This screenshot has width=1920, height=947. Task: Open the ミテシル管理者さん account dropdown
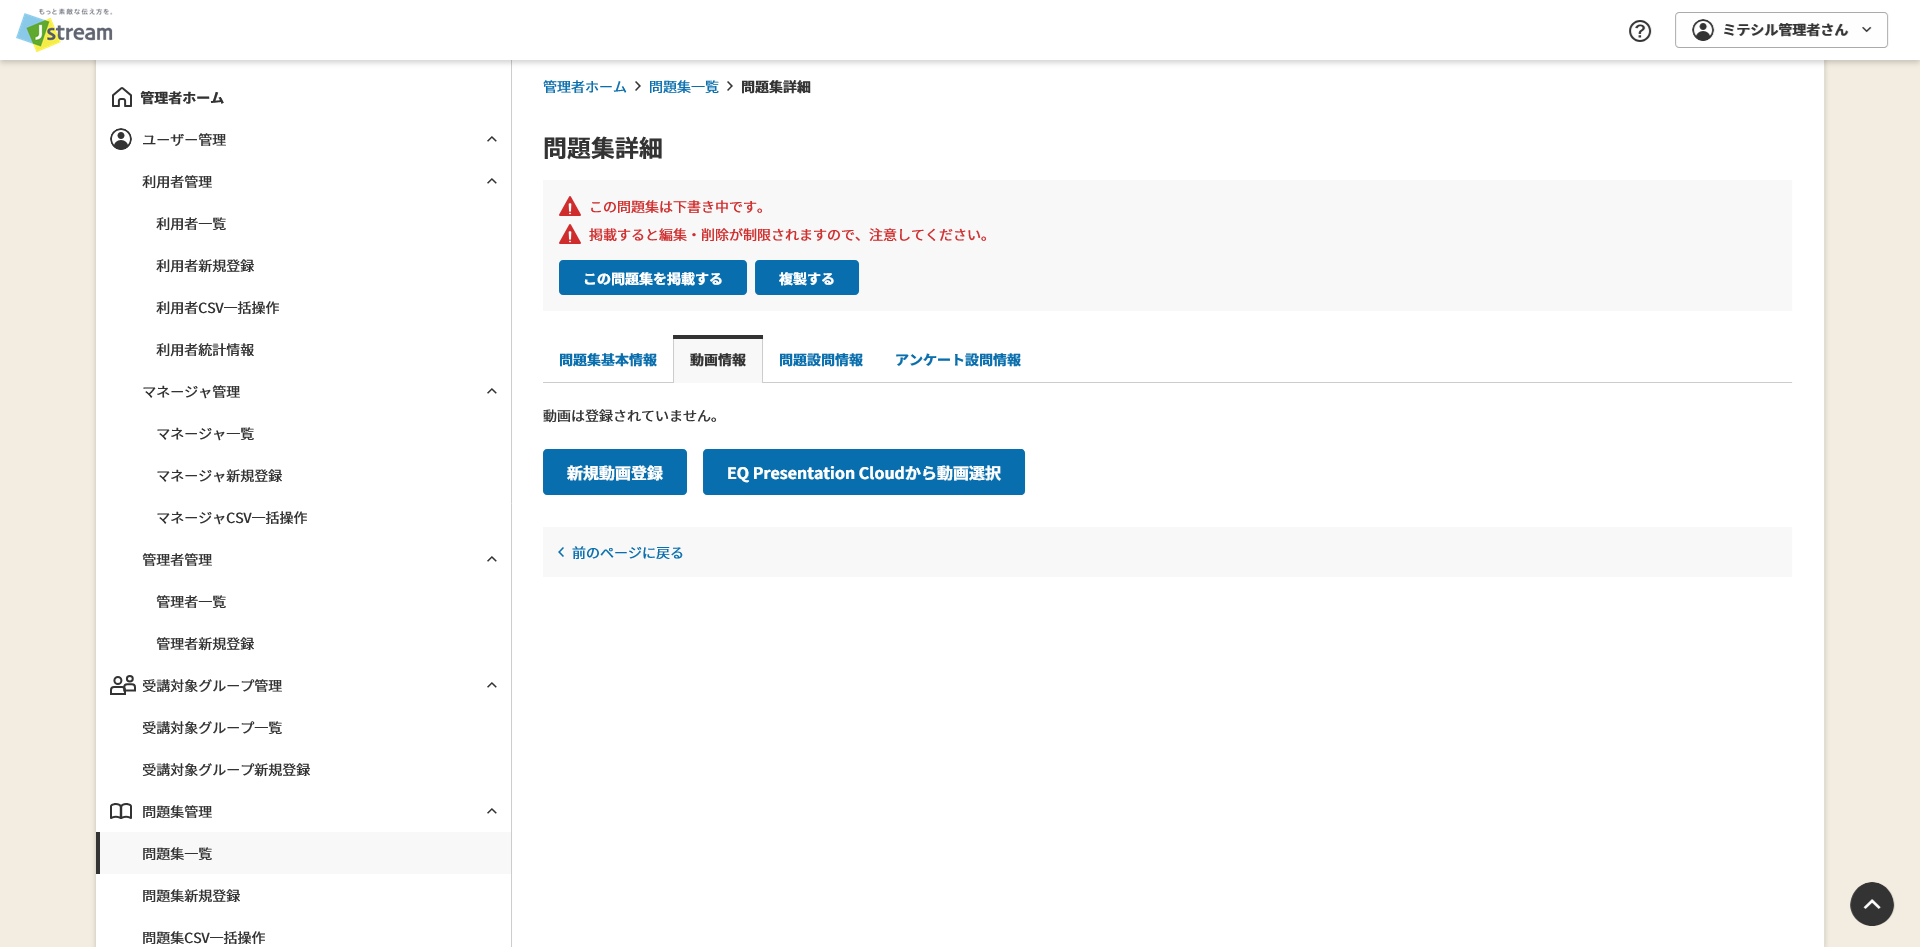tap(1781, 30)
